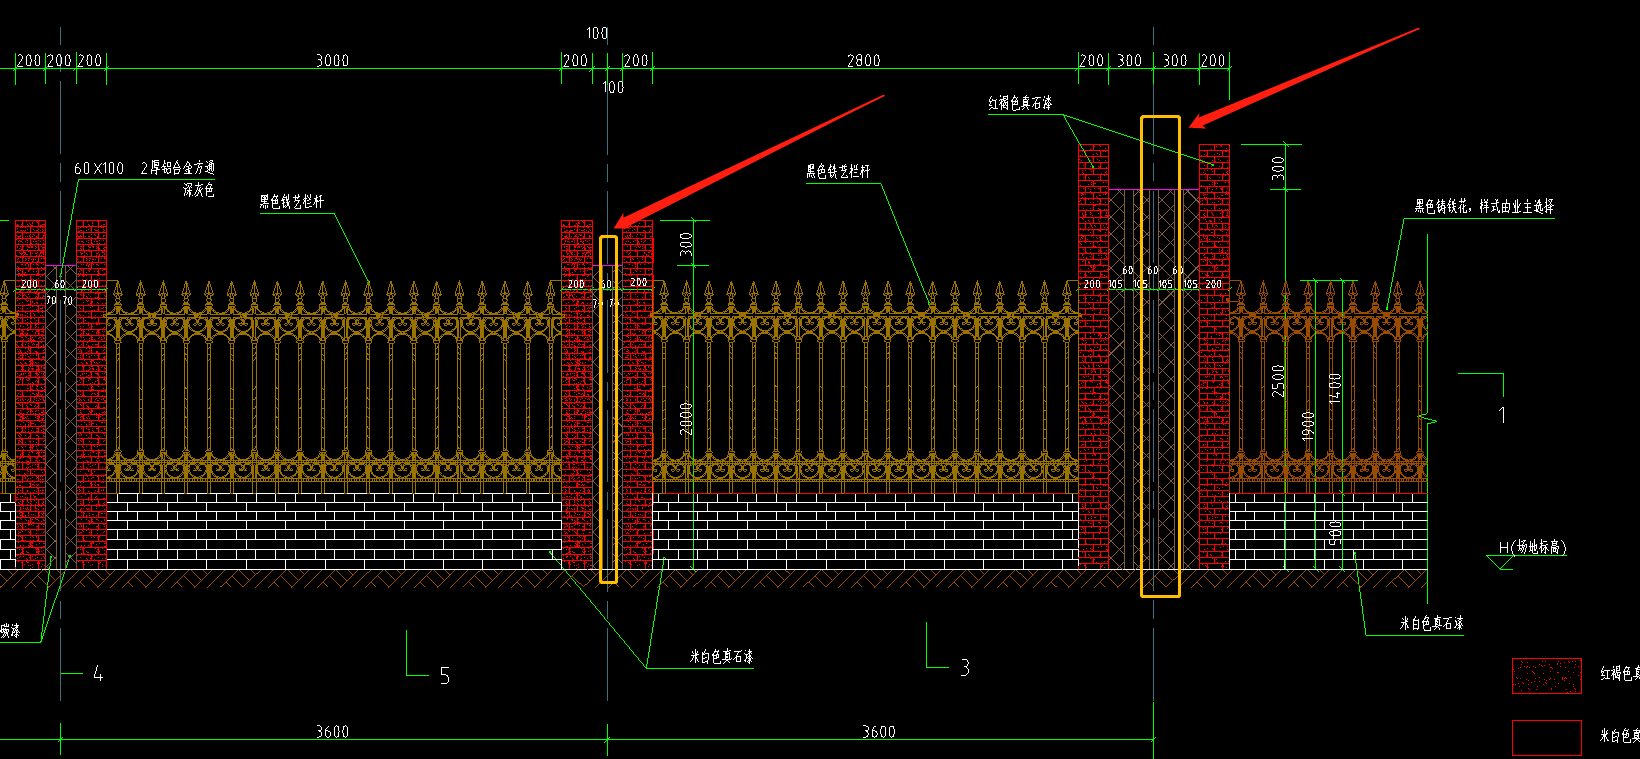The height and width of the screenshot is (759, 1640).
Task: Select the full '红褐色真石漆' leader annotation
Action: pos(1020,103)
